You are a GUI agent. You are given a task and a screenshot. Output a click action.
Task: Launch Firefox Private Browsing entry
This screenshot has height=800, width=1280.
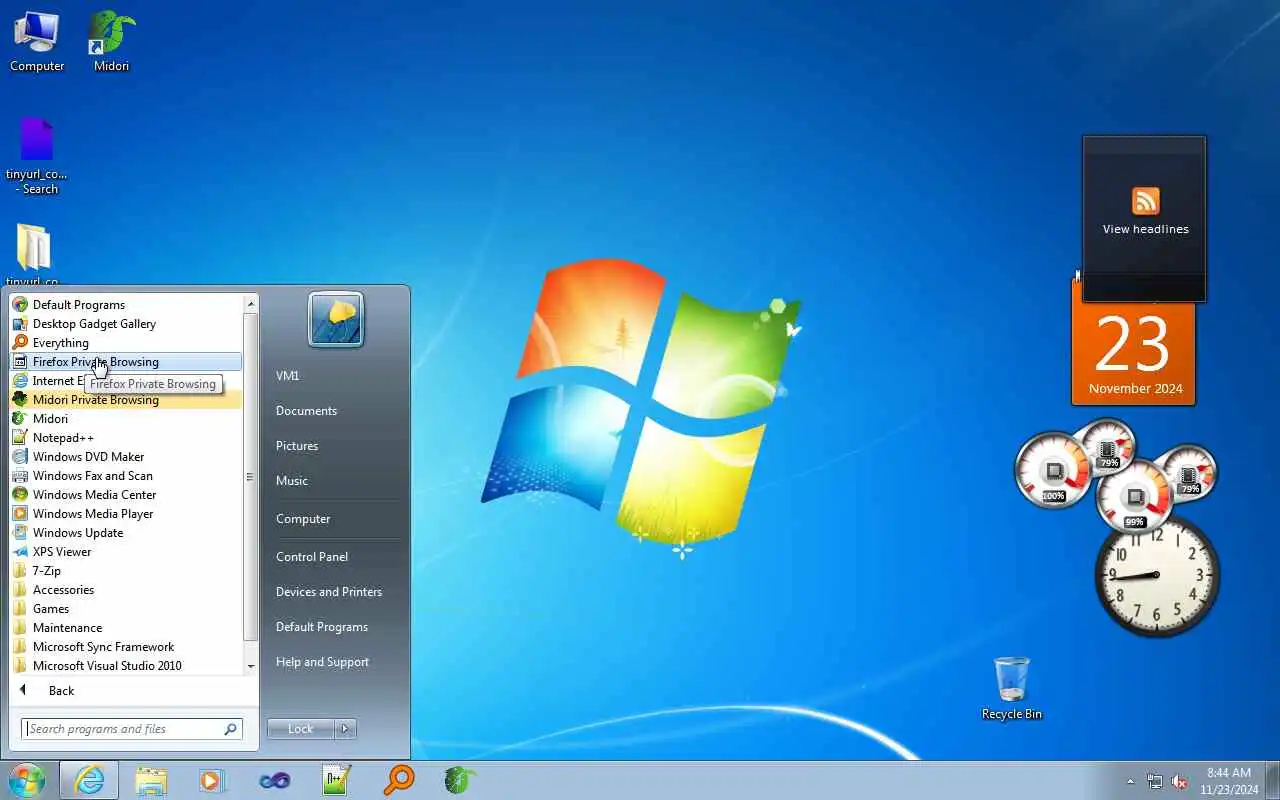click(x=126, y=362)
